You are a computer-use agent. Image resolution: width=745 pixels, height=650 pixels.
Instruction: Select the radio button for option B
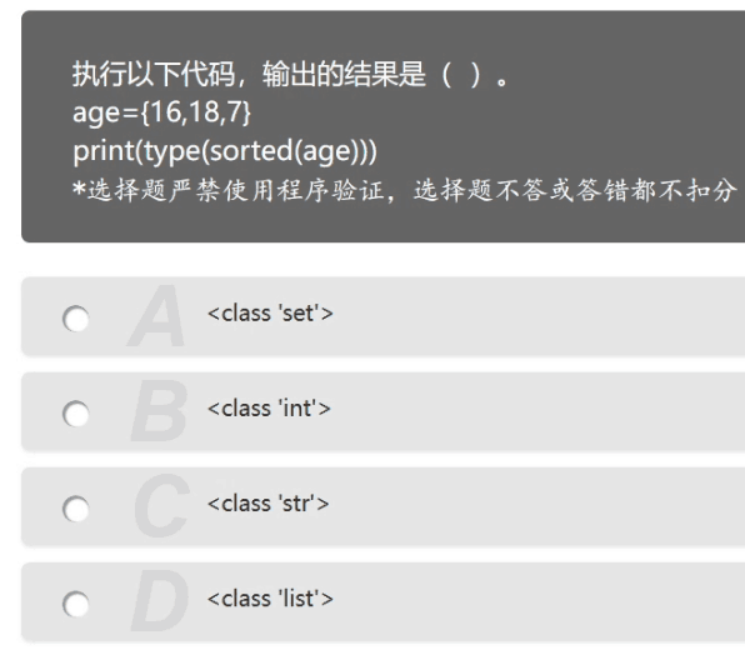[76, 414]
